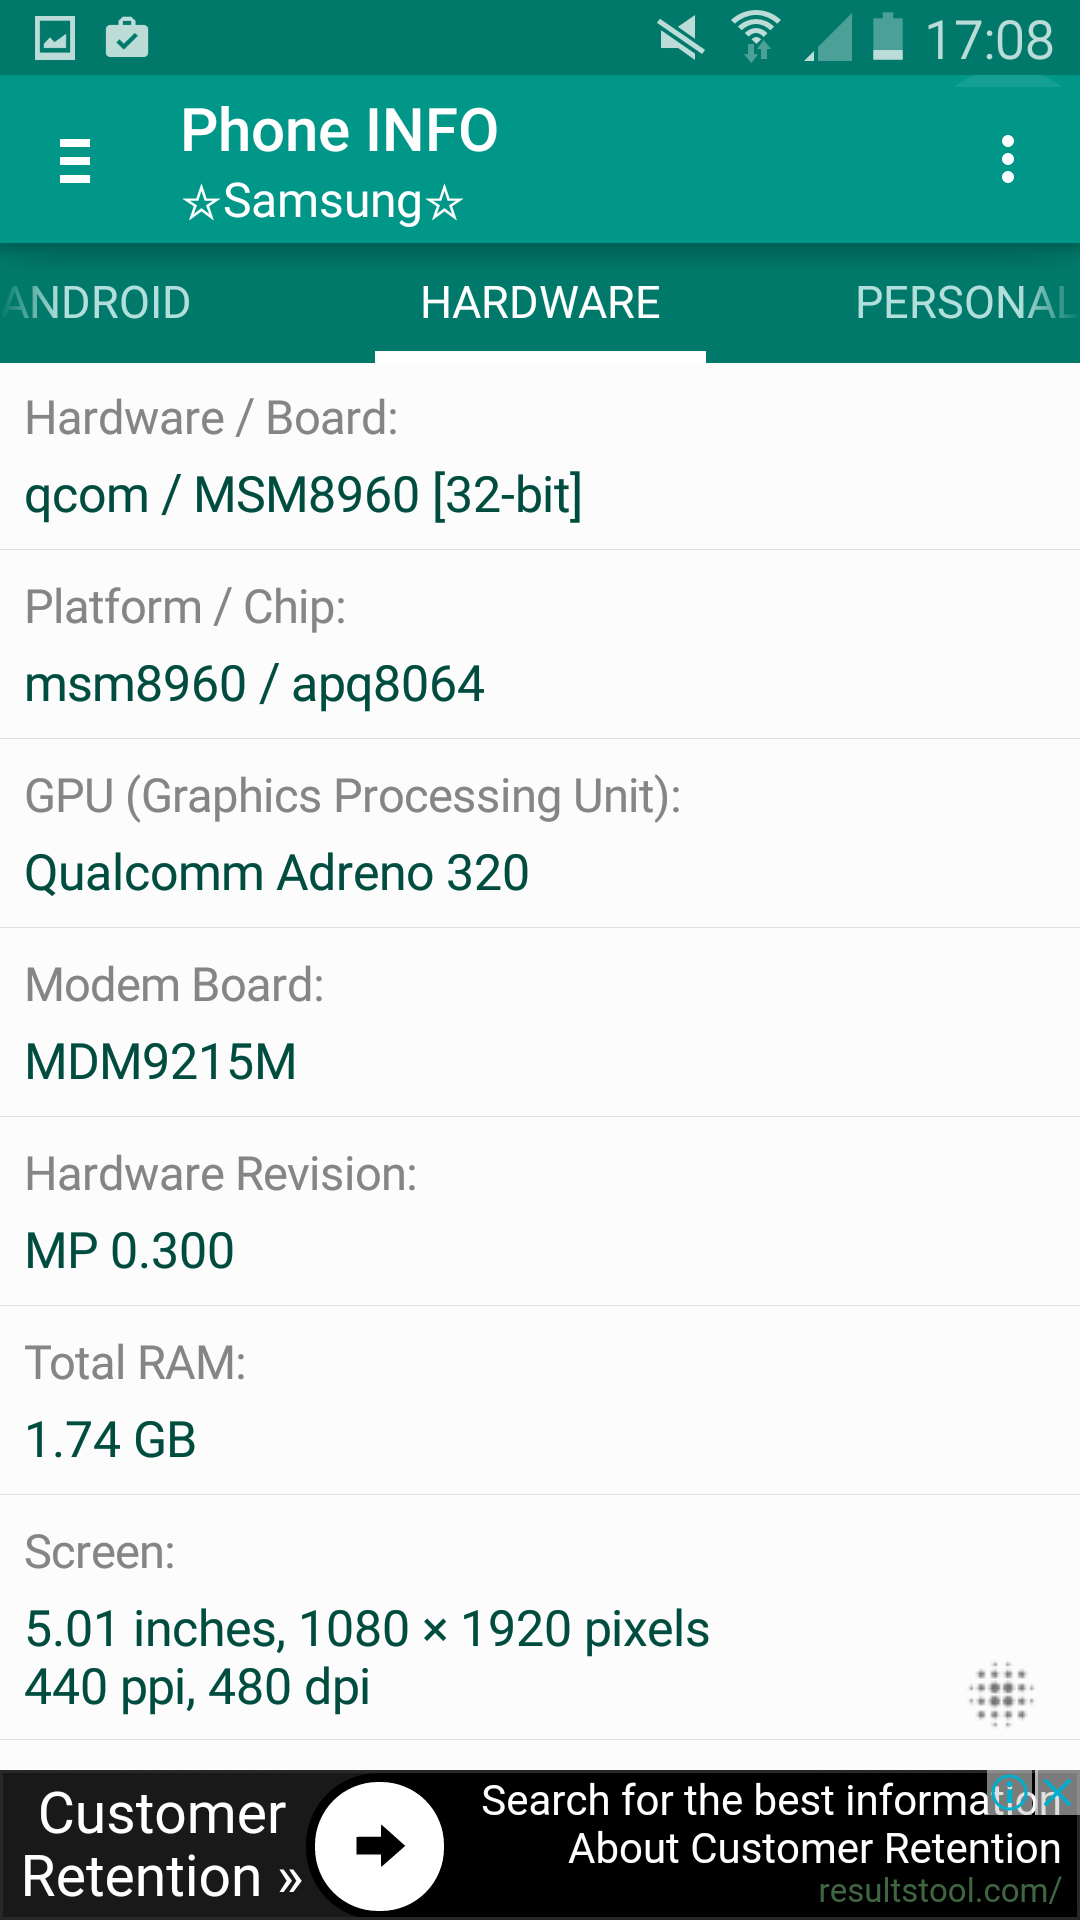Tap the muted sound status icon

682,40
